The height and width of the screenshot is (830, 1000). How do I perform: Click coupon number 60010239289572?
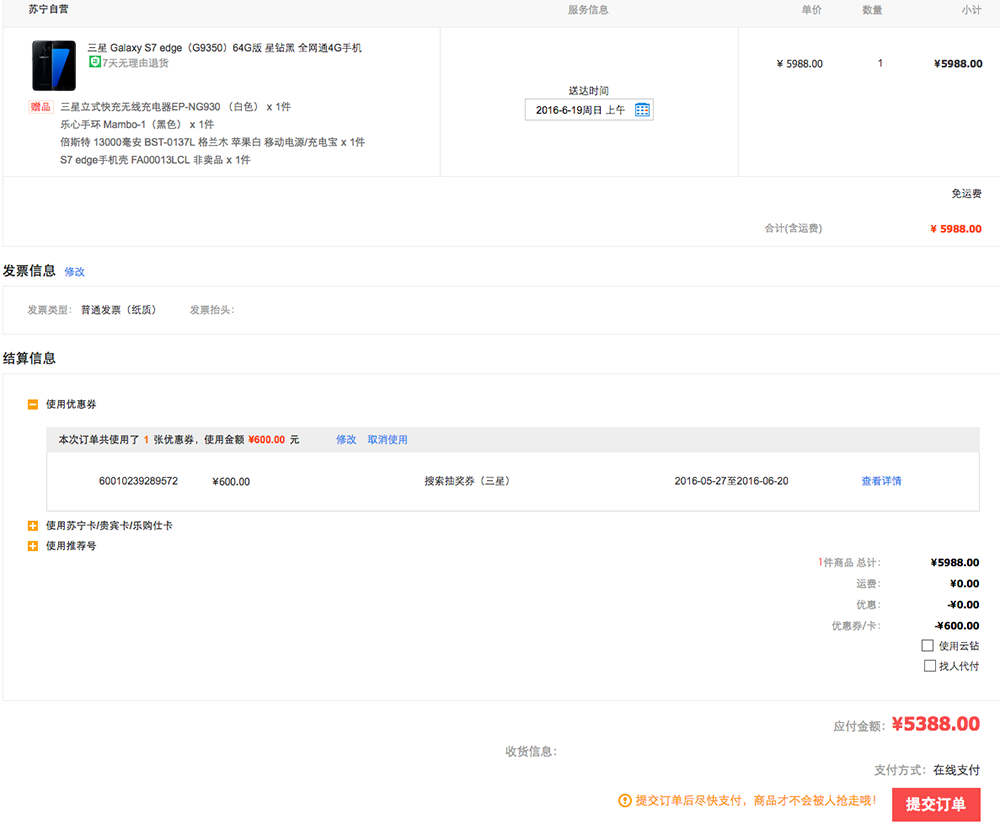point(138,481)
